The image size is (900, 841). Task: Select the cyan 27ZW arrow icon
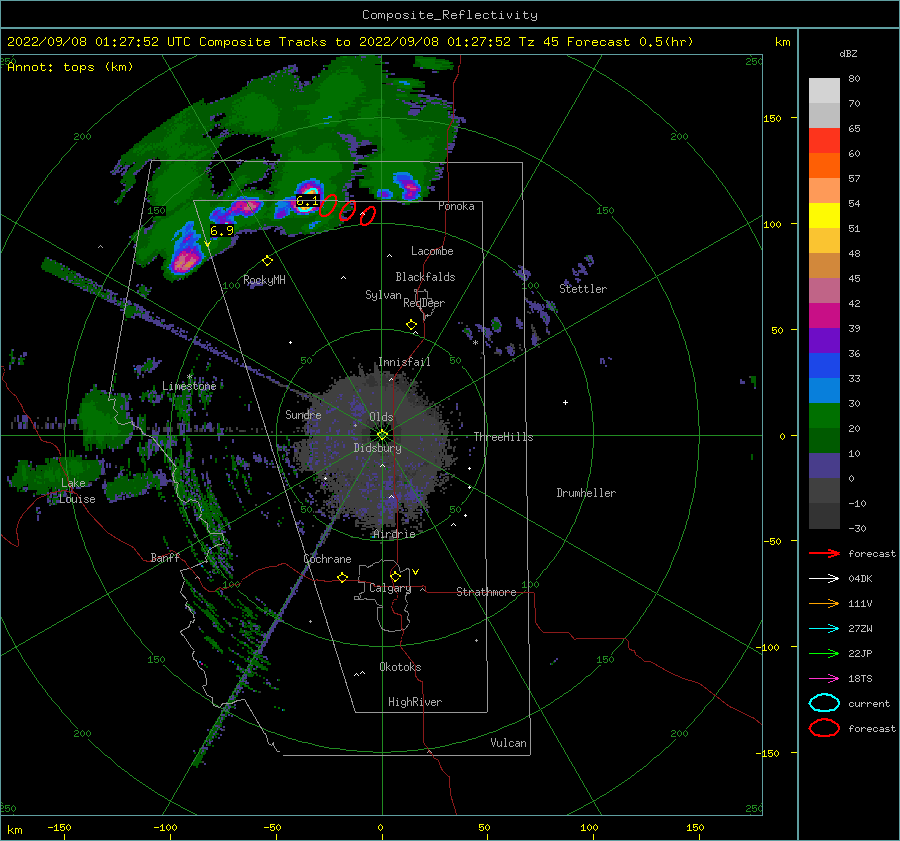824,629
